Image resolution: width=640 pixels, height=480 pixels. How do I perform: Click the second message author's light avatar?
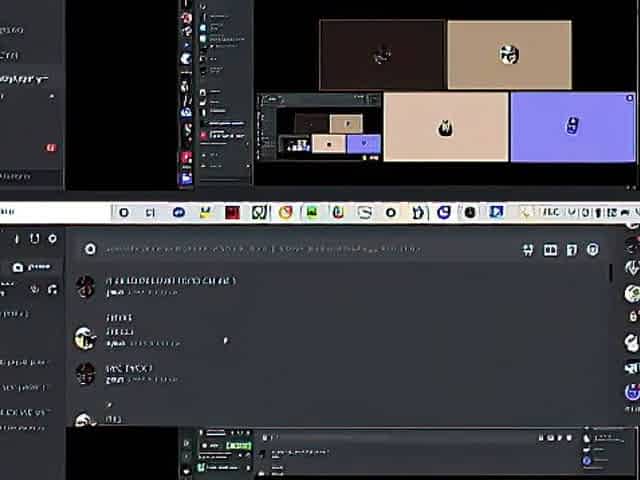[86, 338]
